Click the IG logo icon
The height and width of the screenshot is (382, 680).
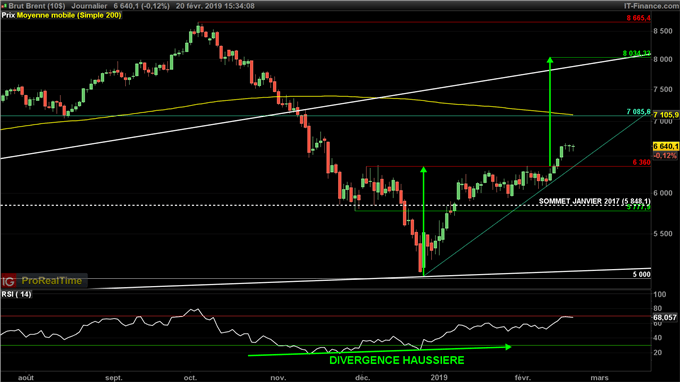pyautogui.click(x=8, y=281)
